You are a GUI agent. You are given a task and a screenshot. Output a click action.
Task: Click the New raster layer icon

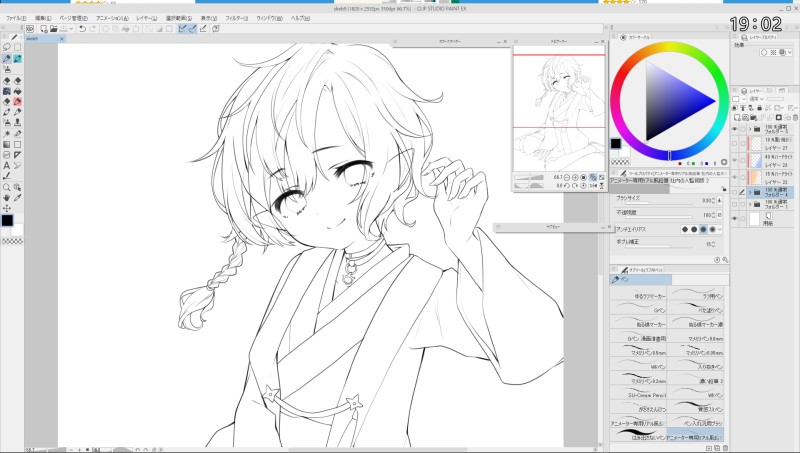click(x=737, y=117)
